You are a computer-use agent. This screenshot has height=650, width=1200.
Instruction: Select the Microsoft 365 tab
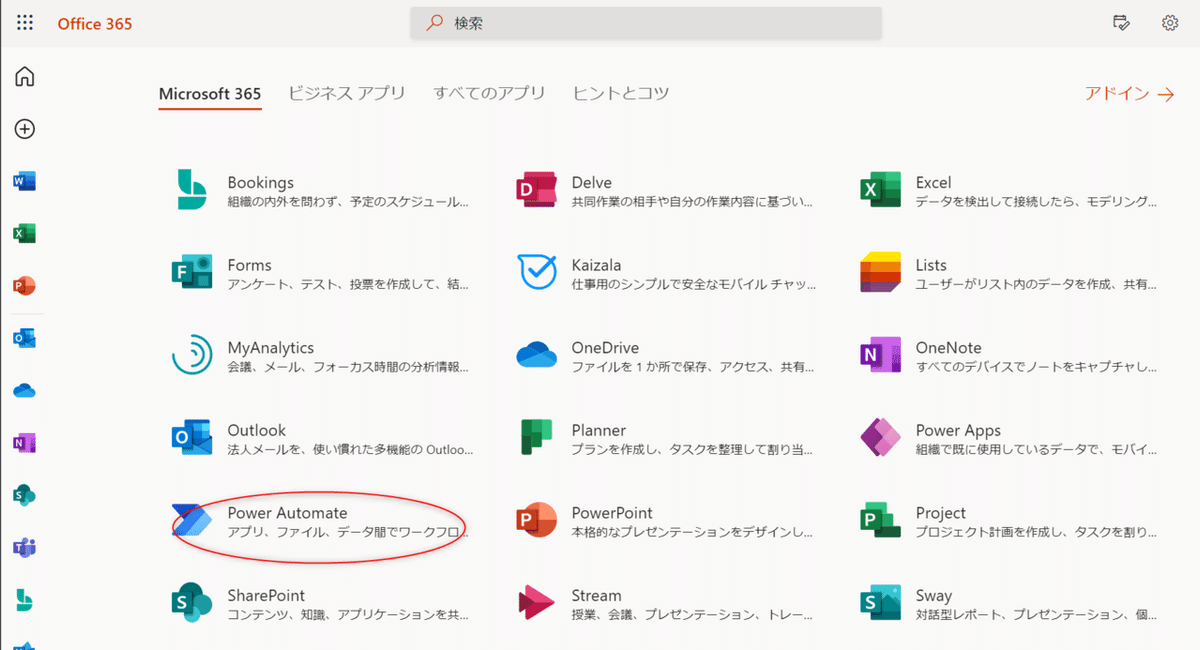pos(210,94)
